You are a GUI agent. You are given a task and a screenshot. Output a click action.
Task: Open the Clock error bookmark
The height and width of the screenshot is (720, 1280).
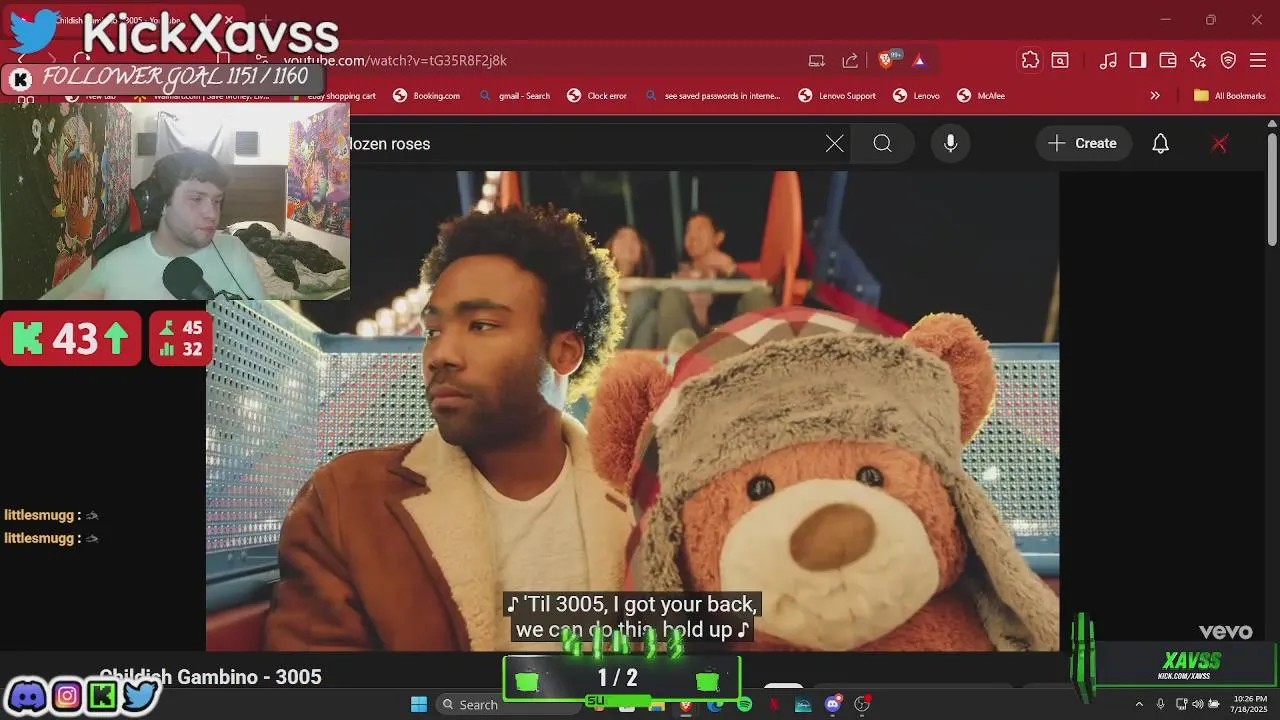tap(597, 96)
